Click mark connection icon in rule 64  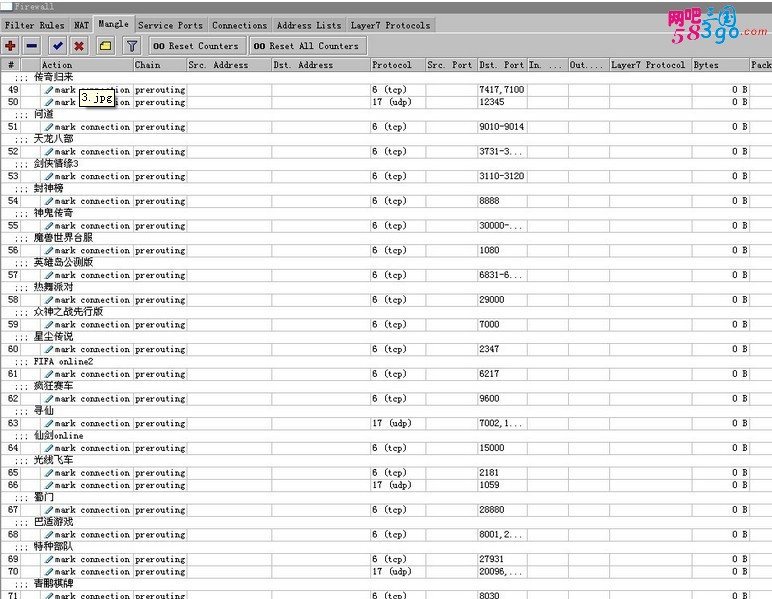pyautogui.click(x=48, y=448)
